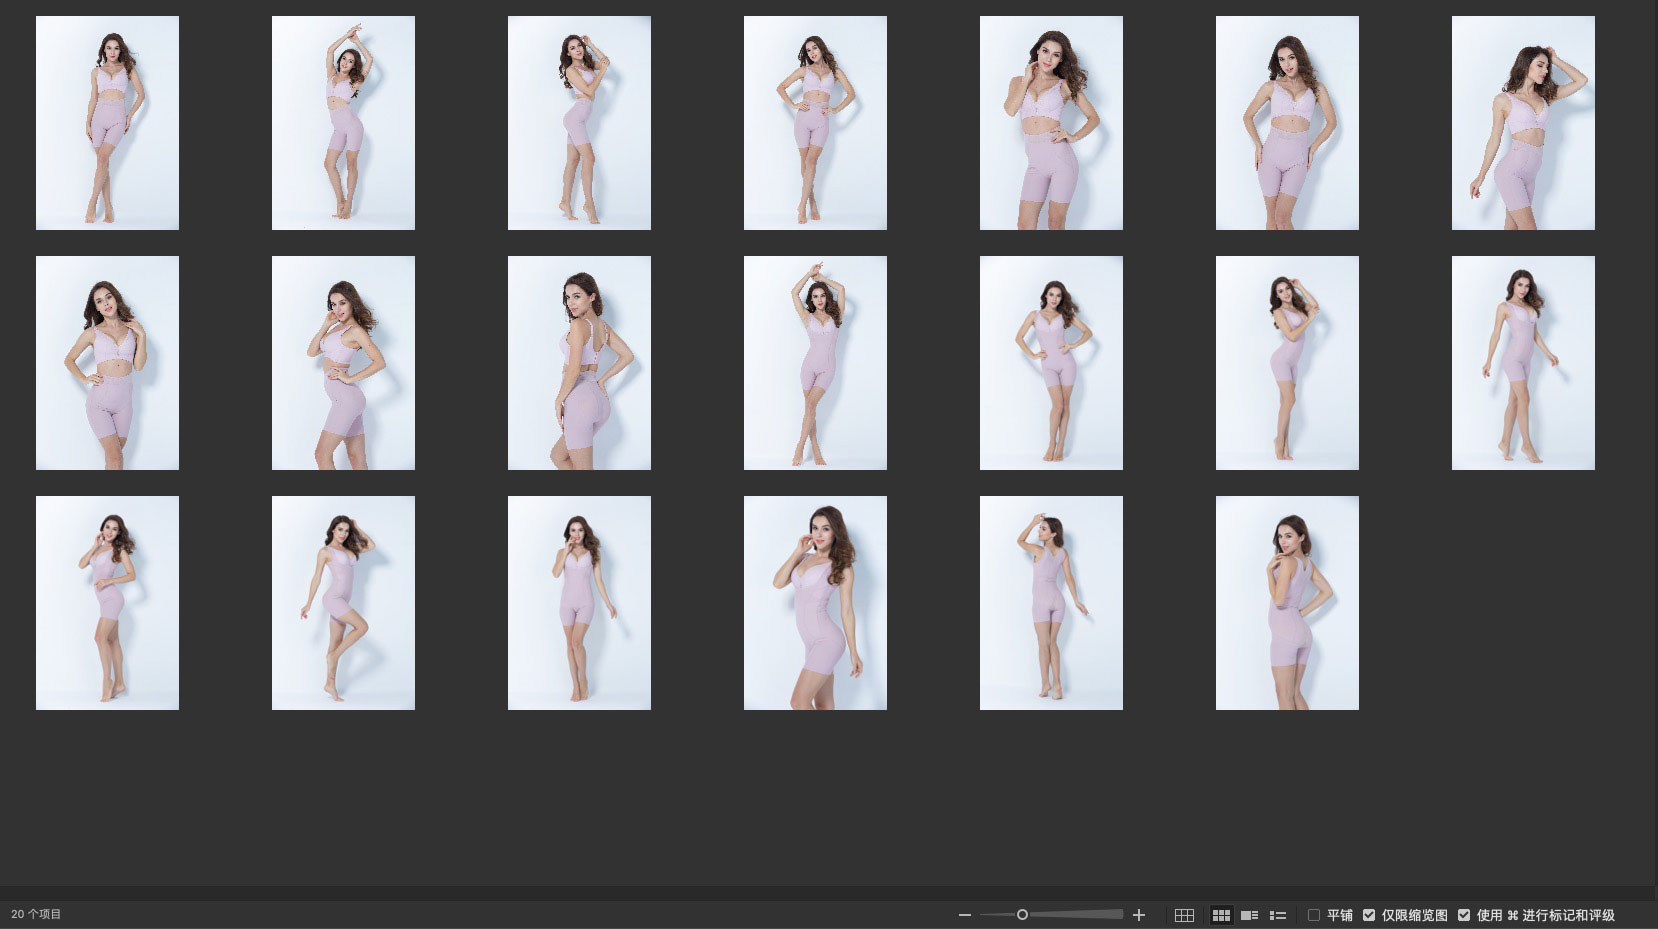The image size is (1658, 929).
Task: Select the fourth thumbnail in the top row
Action: [815, 123]
